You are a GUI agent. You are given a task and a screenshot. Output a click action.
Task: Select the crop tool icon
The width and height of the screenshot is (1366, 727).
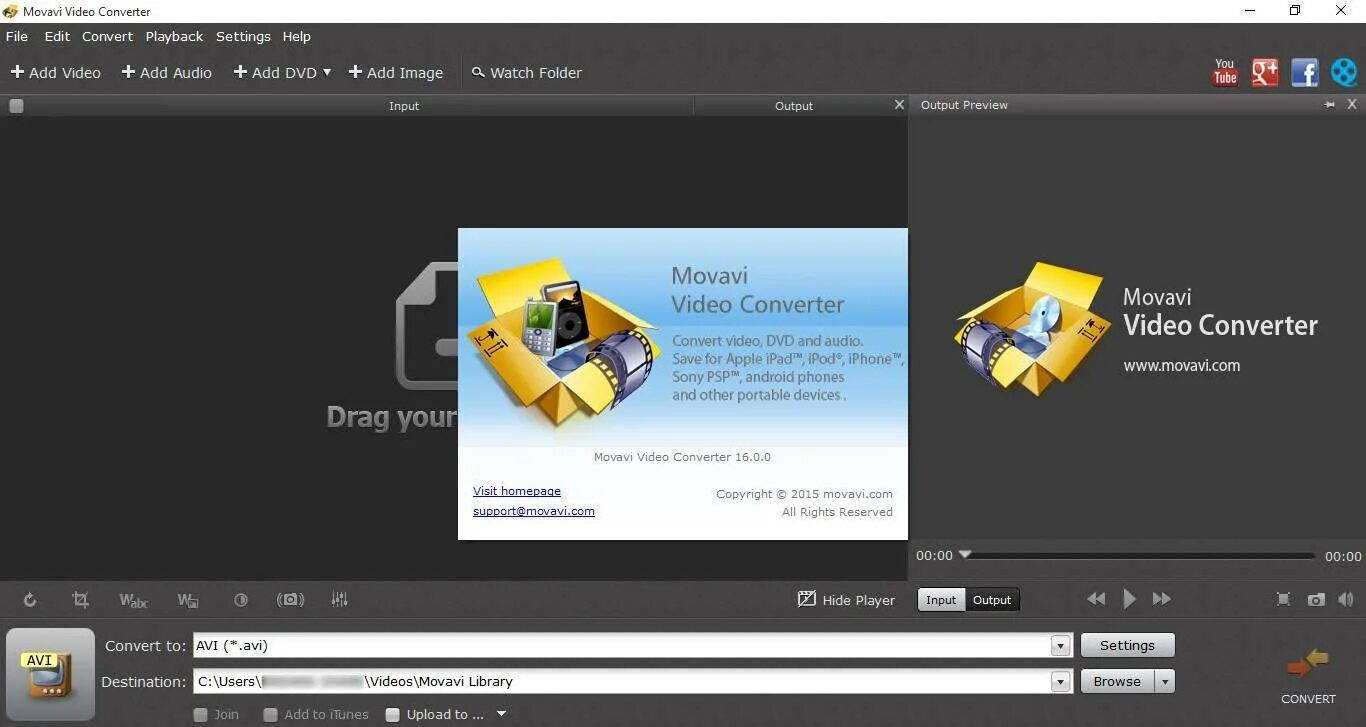click(x=80, y=600)
